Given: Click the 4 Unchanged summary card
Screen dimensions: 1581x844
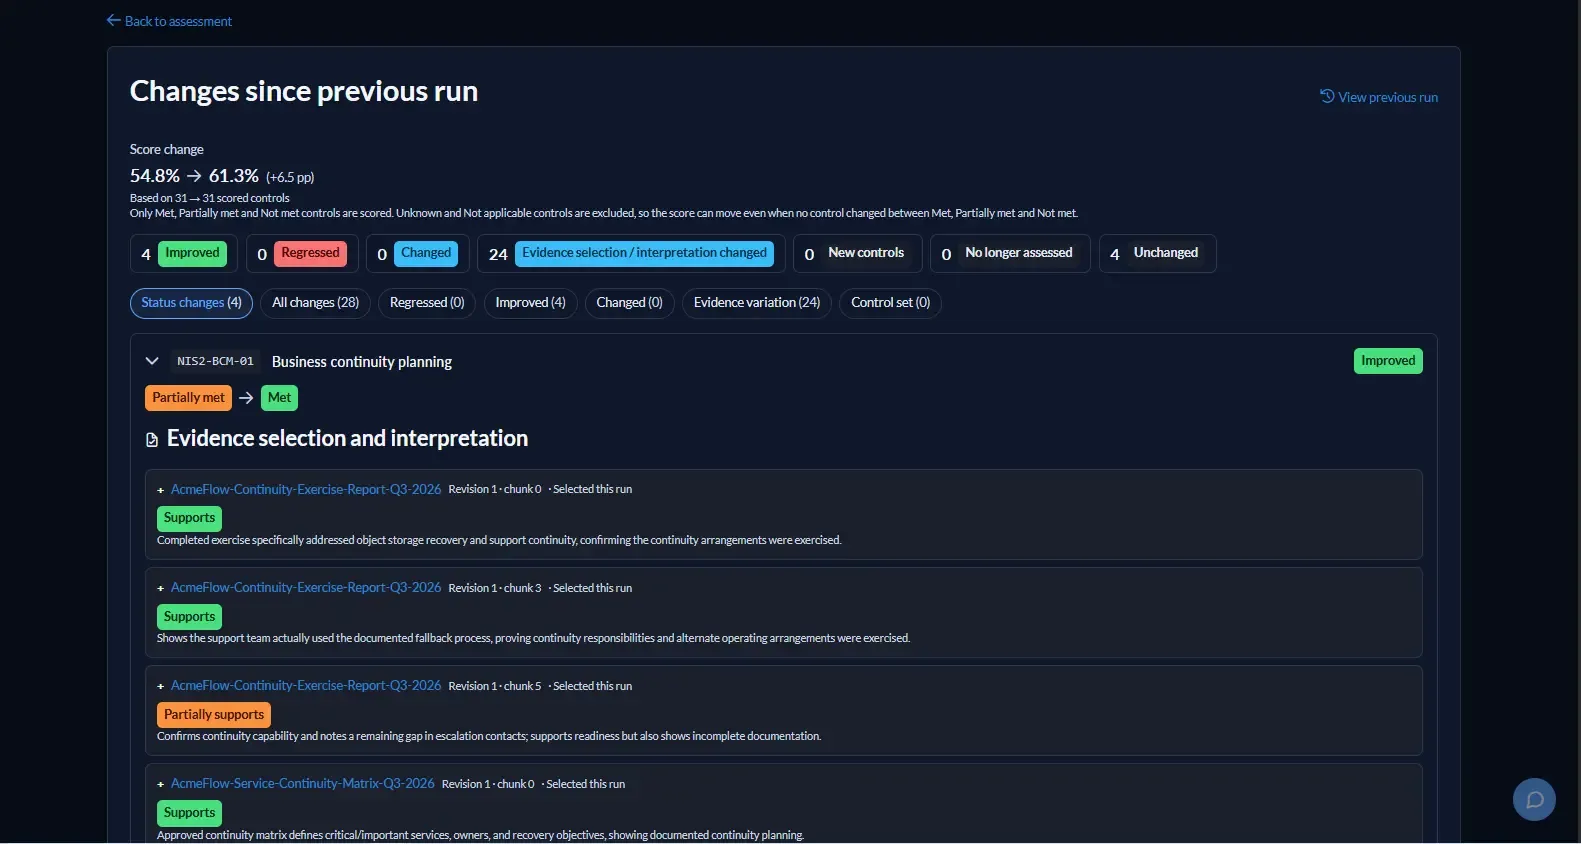Looking at the screenshot, I should pos(1157,253).
